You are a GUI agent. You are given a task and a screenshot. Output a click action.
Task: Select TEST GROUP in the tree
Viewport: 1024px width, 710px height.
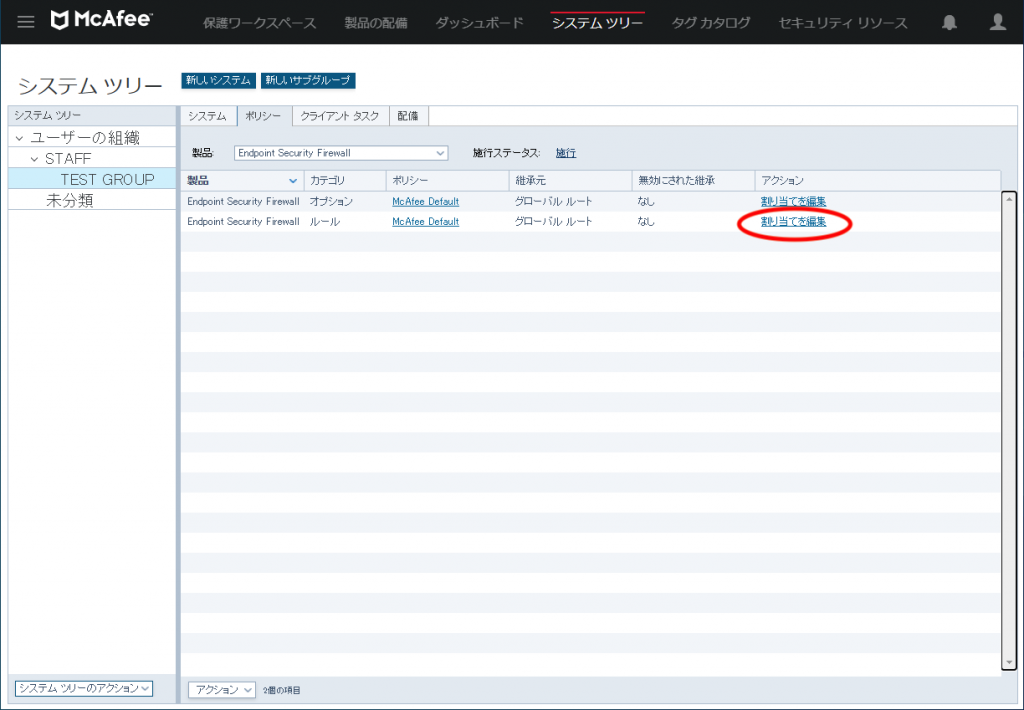point(107,179)
